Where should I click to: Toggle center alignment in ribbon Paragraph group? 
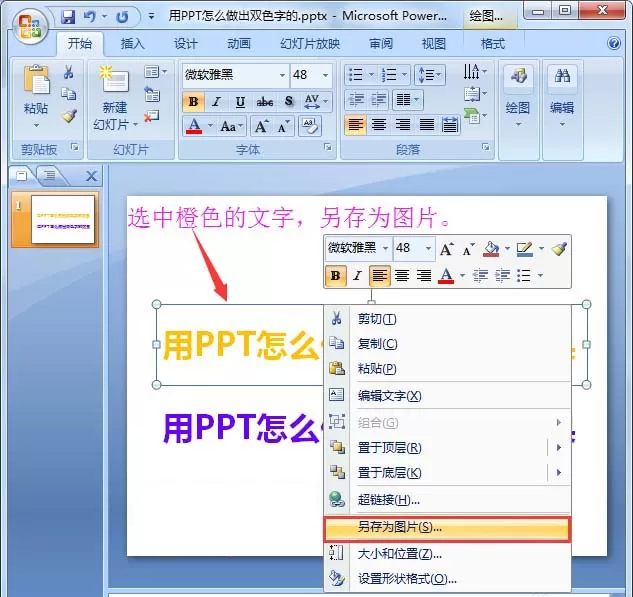(x=379, y=124)
